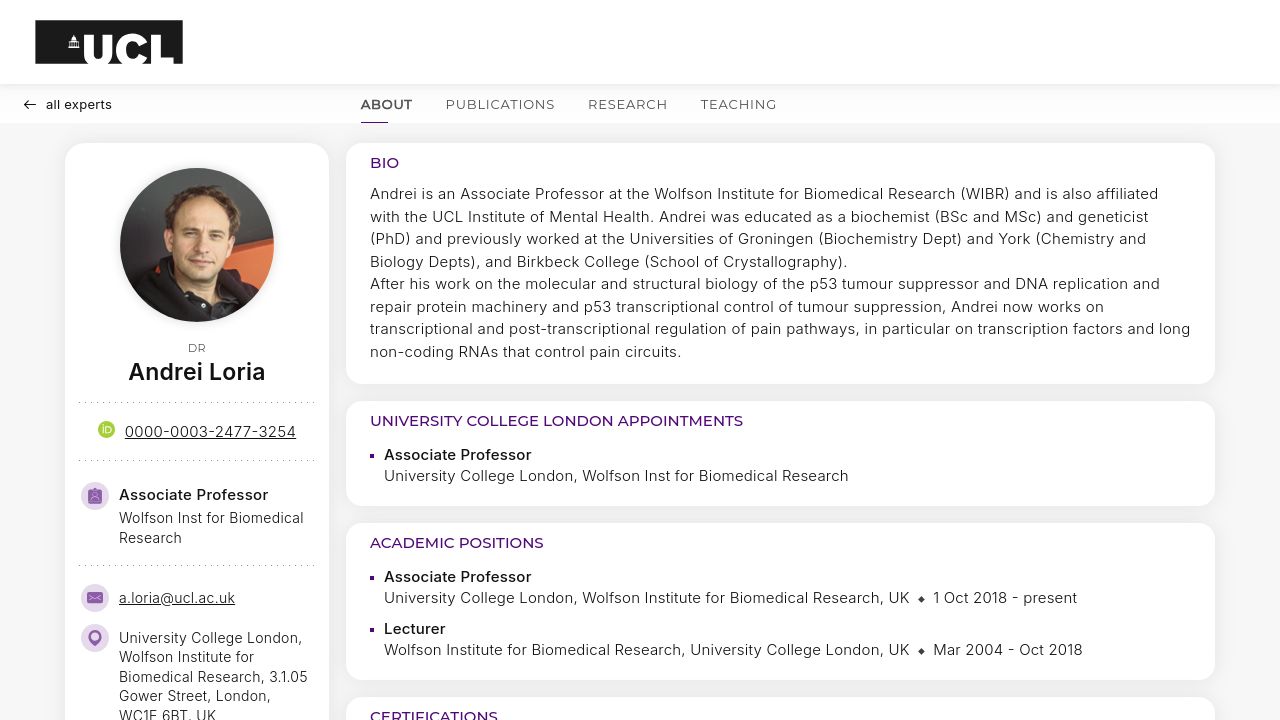Open ORCID link 0000-0003-2477-3254
1280x720 pixels.
[210, 432]
